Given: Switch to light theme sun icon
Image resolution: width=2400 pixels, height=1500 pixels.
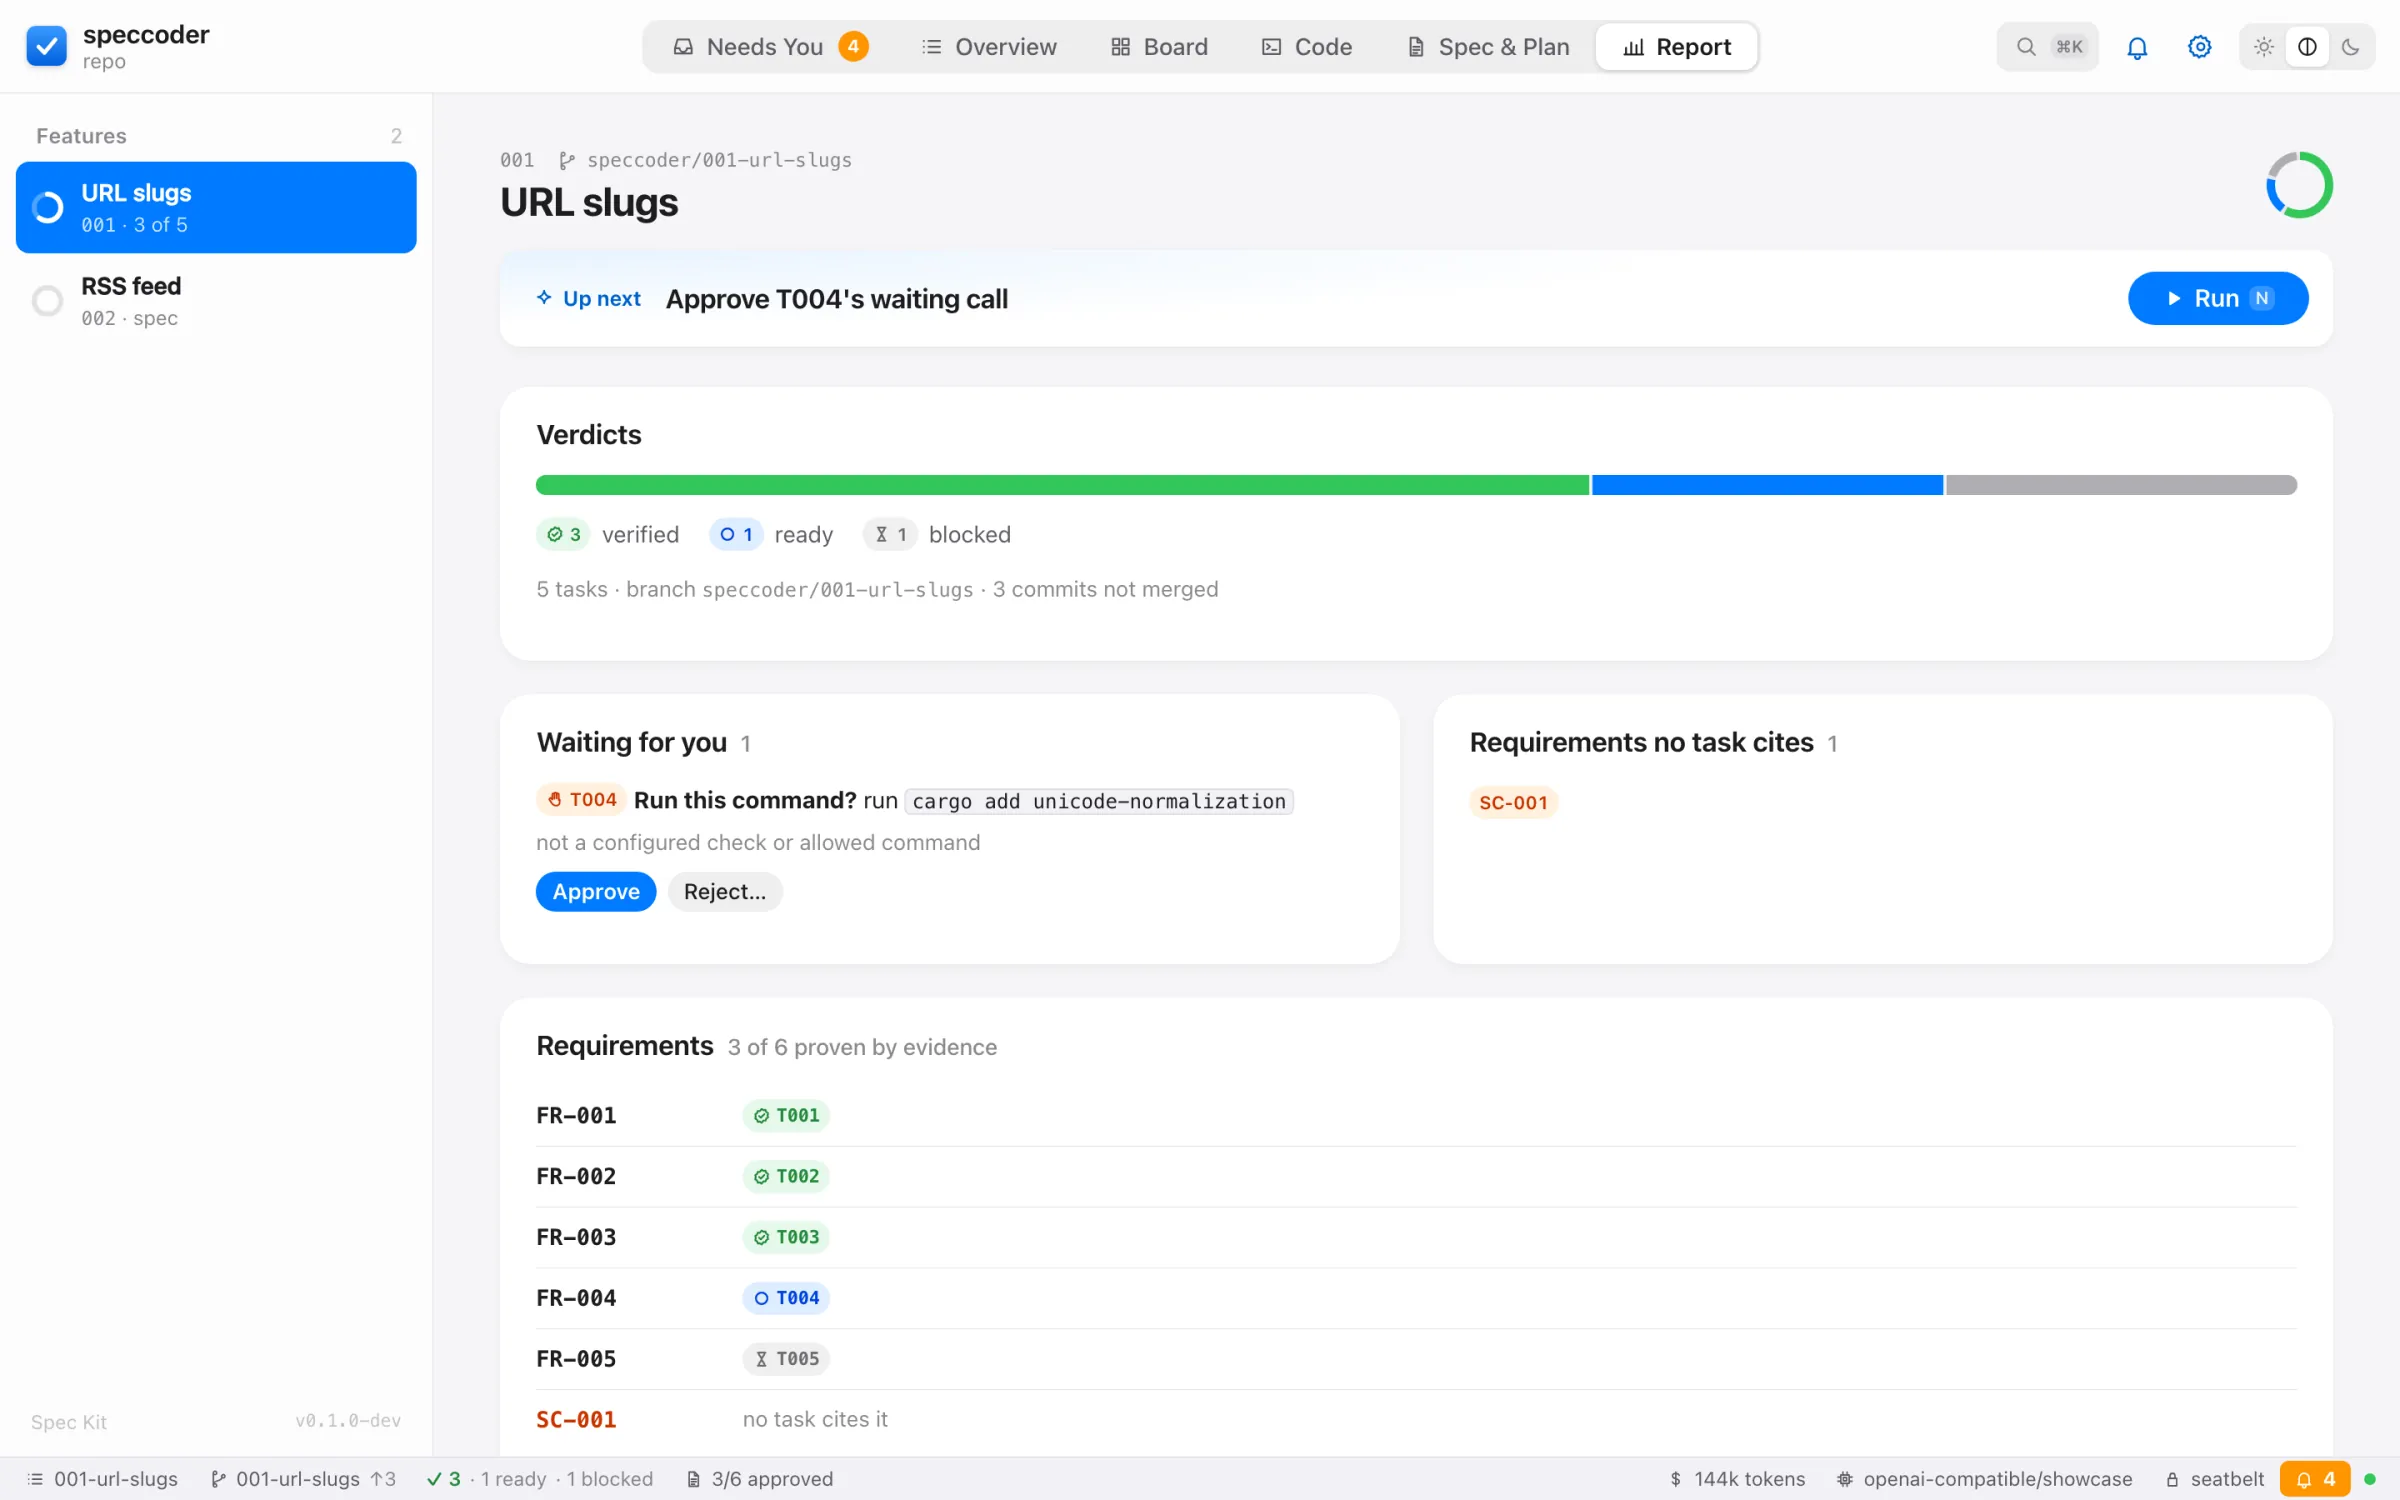Looking at the screenshot, I should pyautogui.click(x=2264, y=47).
